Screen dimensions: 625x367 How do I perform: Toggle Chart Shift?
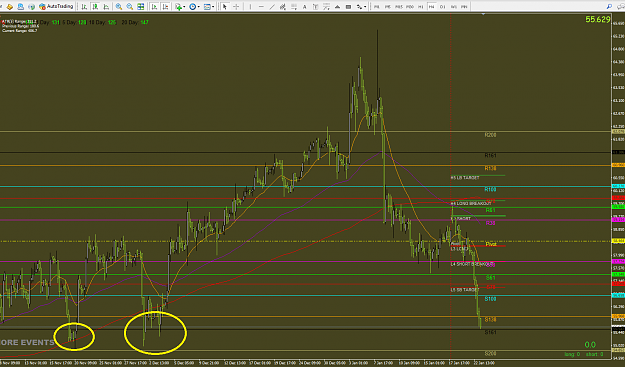pyautogui.click(x=165, y=7)
